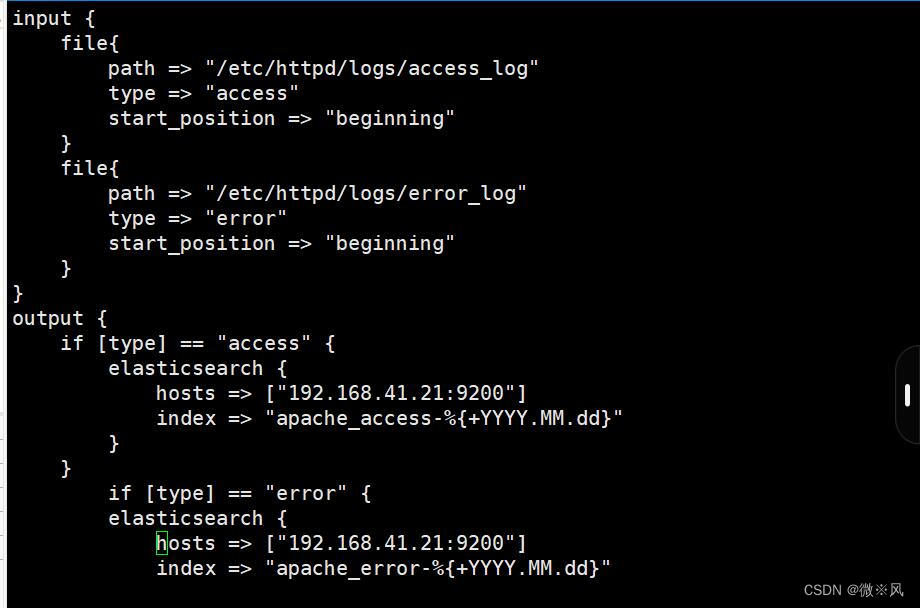The image size is (920, 608).
Task: Click the type "error" value in input
Action: [246, 218]
